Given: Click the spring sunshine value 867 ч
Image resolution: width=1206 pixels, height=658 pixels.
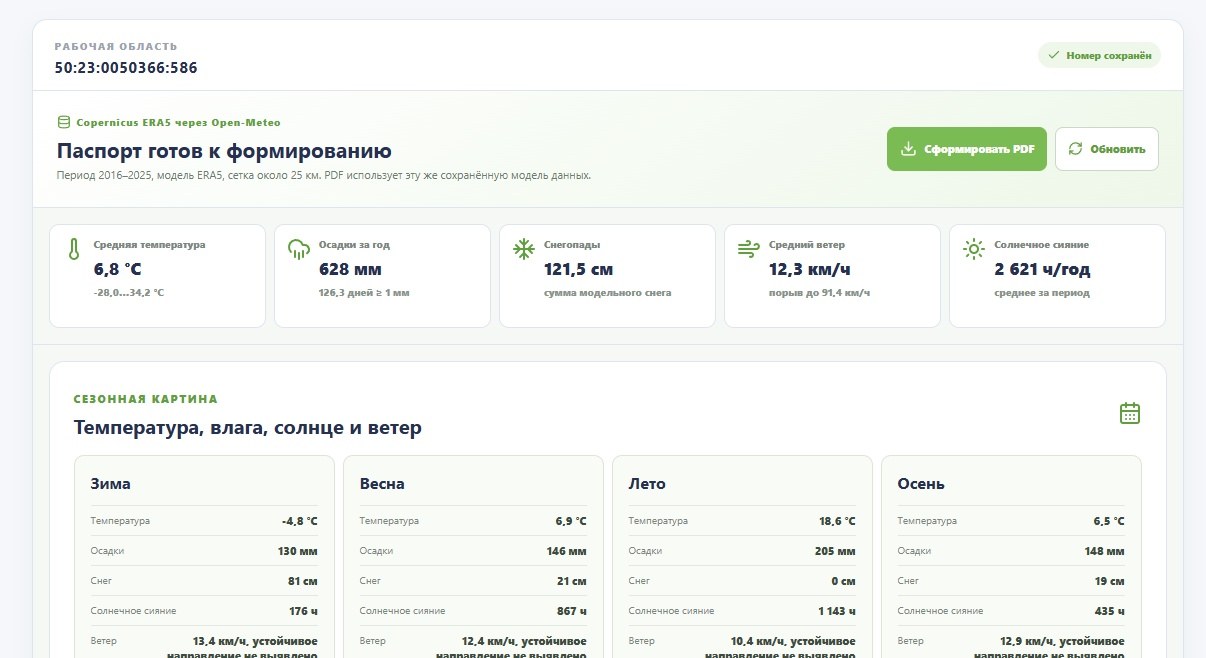Looking at the screenshot, I should pyautogui.click(x=572, y=611).
